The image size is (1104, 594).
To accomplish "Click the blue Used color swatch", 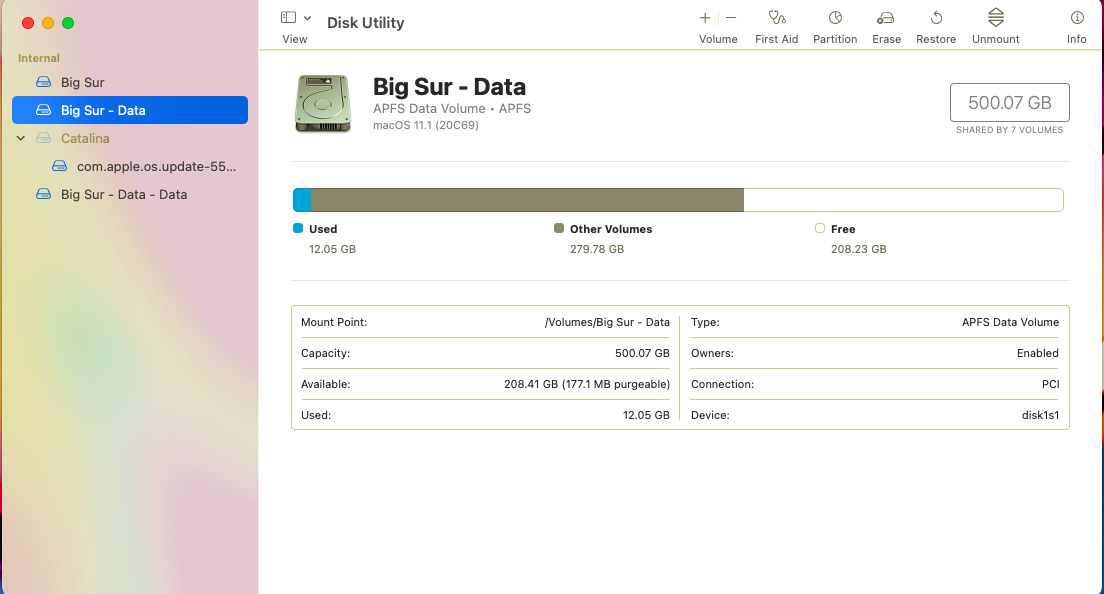I will point(298,228).
